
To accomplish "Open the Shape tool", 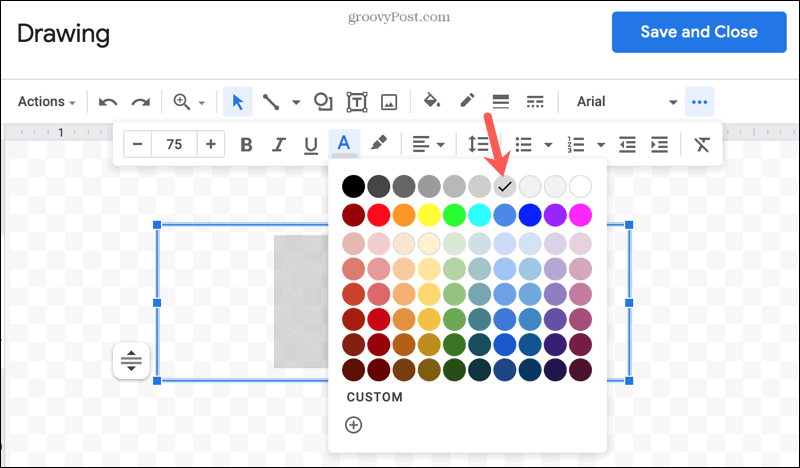I will [323, 102].
